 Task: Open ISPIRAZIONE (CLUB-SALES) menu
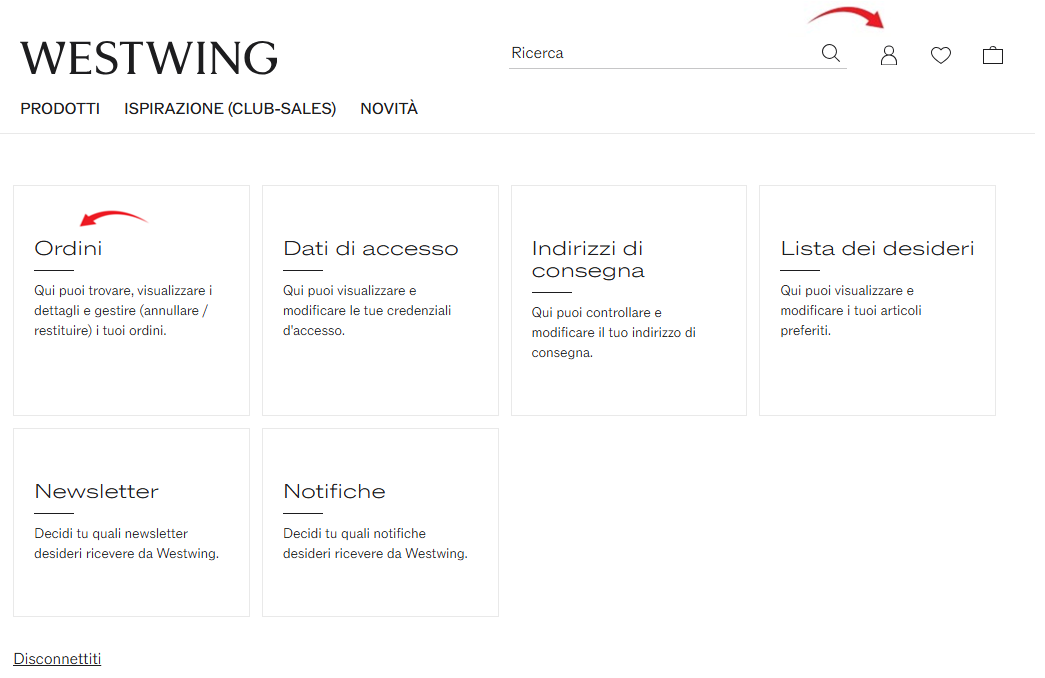230,109
